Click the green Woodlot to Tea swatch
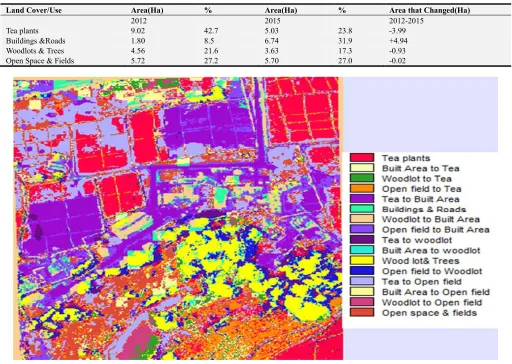512x364 pixels. pyautogui.click(x=362, y=178)
